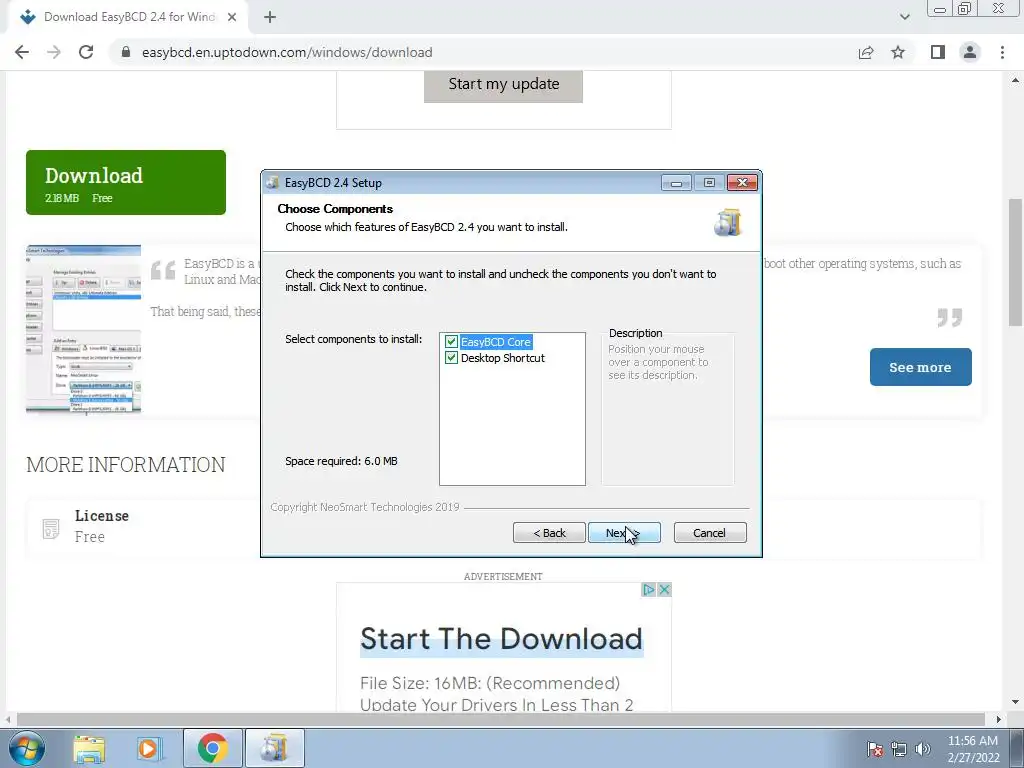Image resolution: width=1024 pixels, height=768 pixels.
Task: Share this page via share icon
Action: (x=866, y=52)
